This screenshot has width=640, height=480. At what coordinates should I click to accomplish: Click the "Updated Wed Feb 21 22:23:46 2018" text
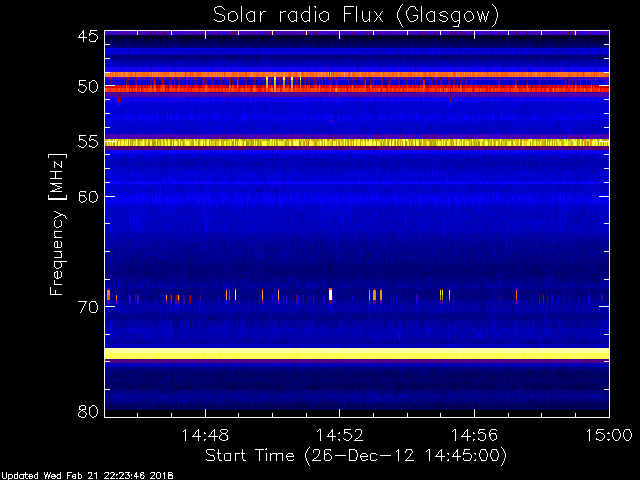click(x=87, y=476)
